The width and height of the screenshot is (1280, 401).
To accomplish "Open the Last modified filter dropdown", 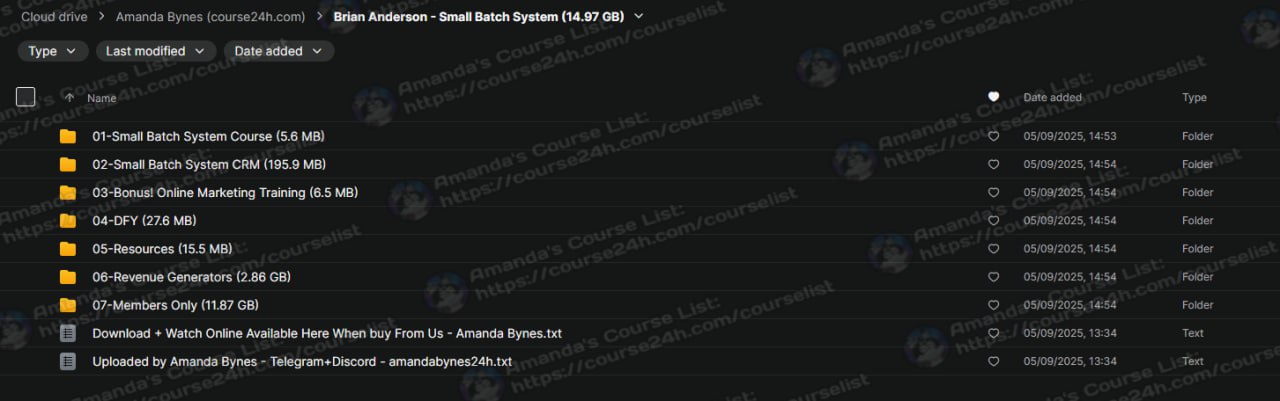I will click(x=155, y=51).
